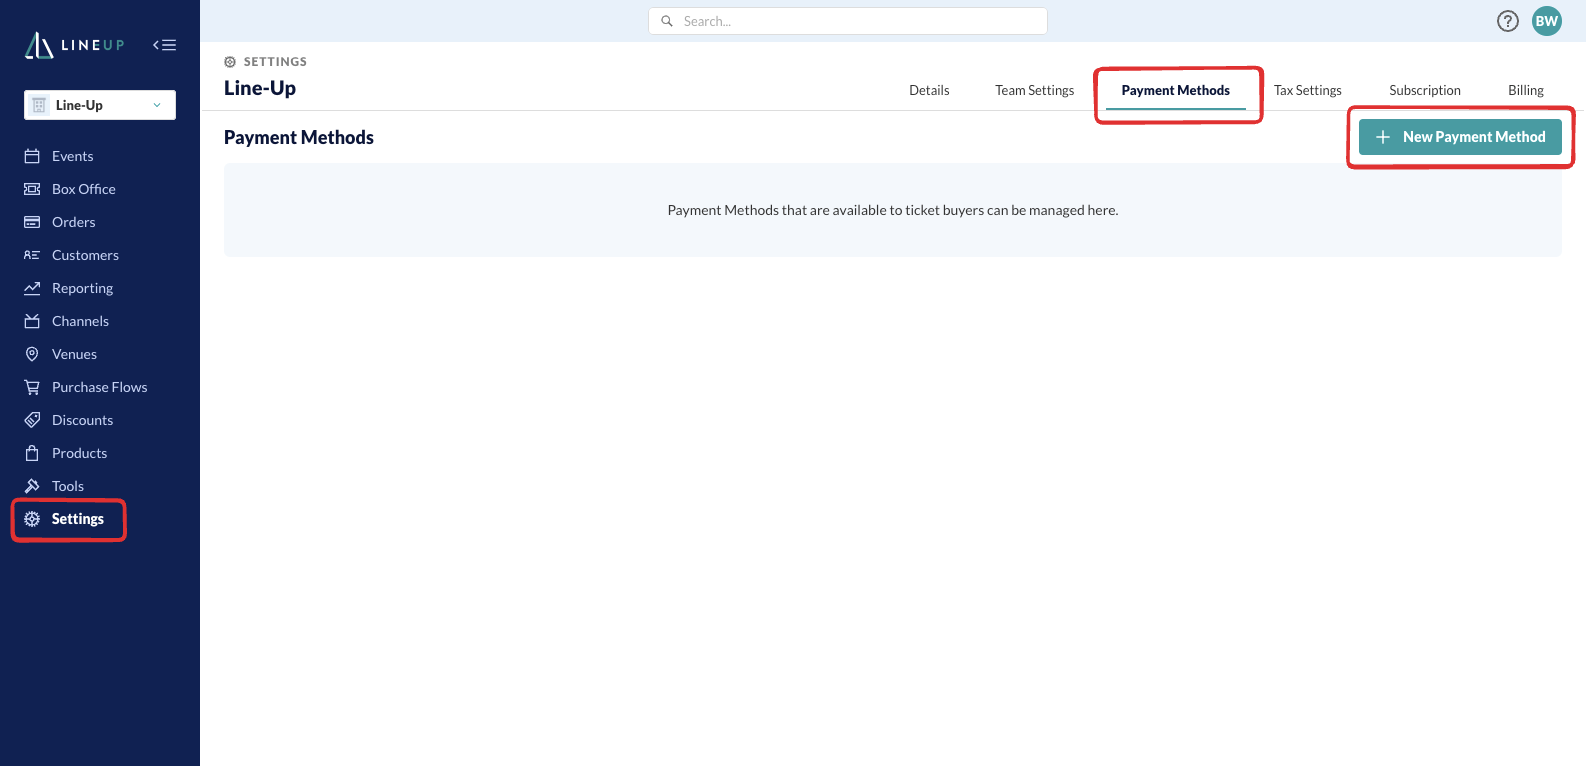Click the Line-Up settings title text
The image size is (1586, 766).
pyautogui.click(x=260, y=88)
